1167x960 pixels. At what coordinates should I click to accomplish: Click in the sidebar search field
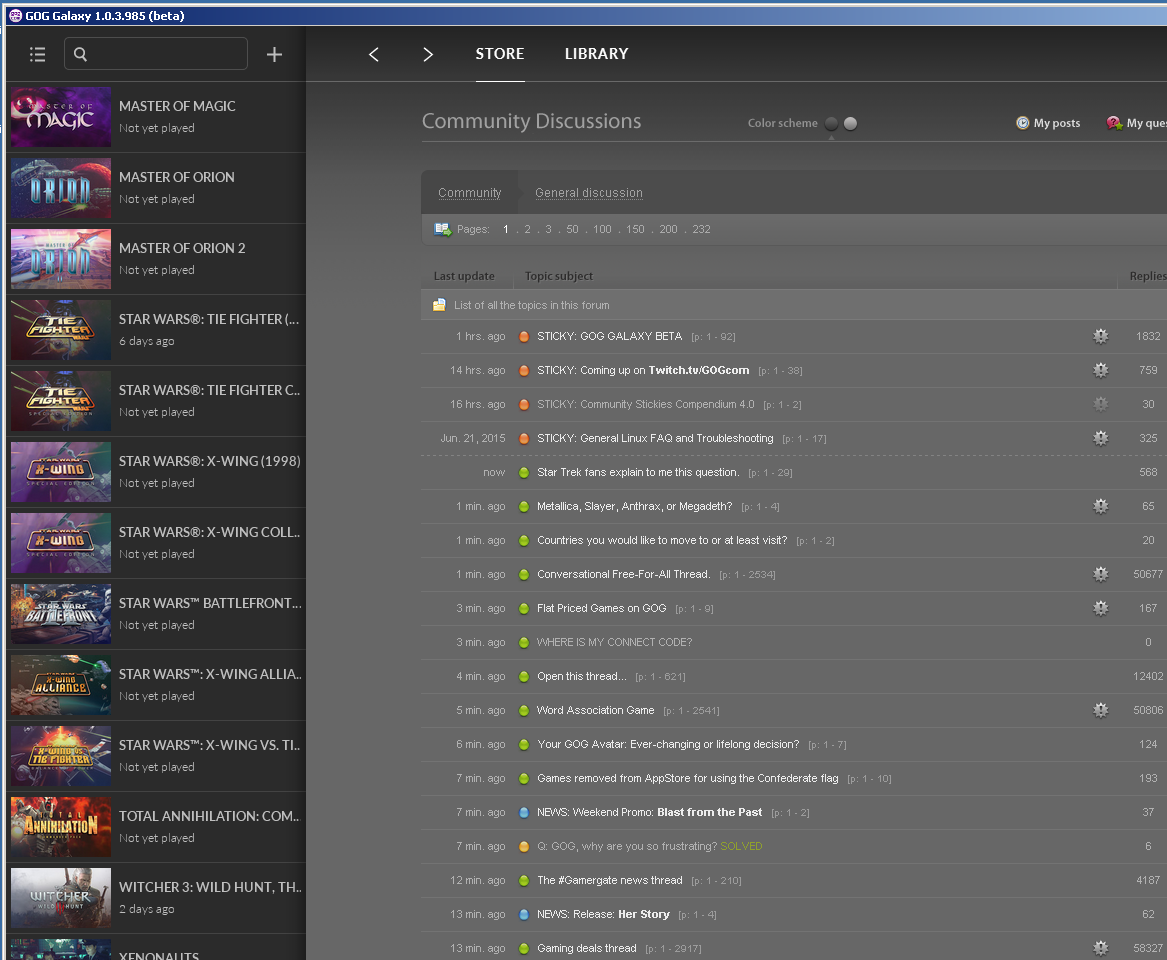tap(156, 54)
